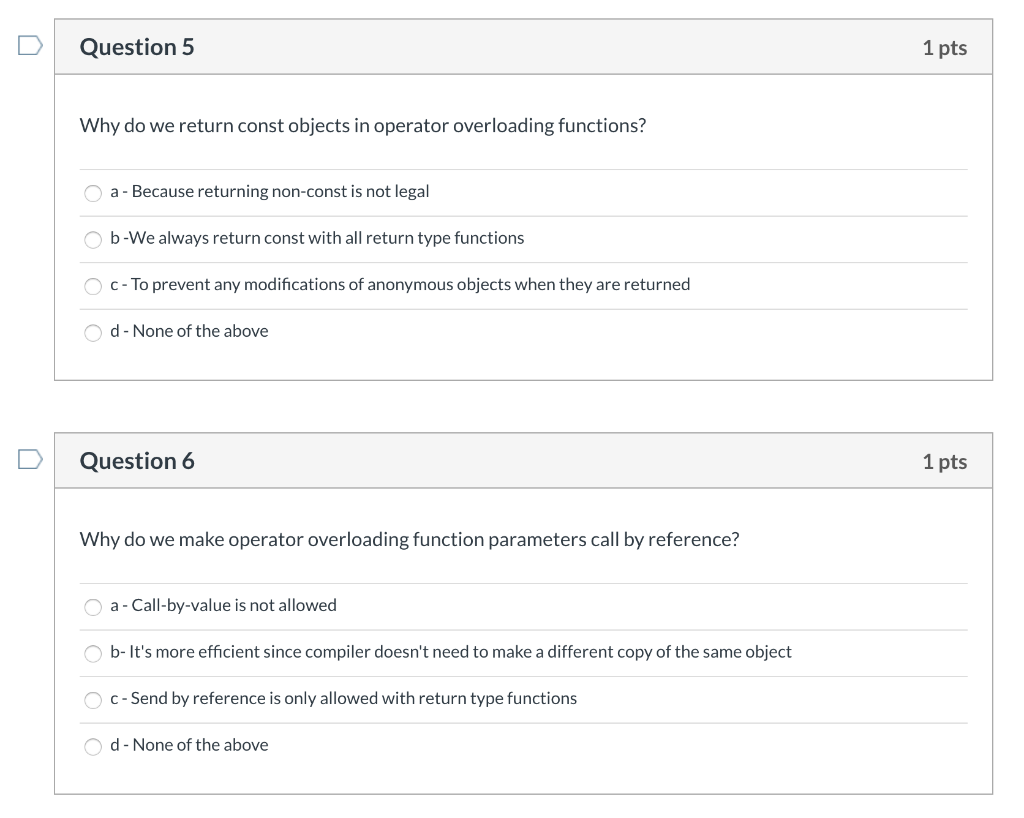Choose 'Call-by-value is not allowed' answer
Image resolution: width=1024 pixels, height=818 pixels.
click(93, 607)
